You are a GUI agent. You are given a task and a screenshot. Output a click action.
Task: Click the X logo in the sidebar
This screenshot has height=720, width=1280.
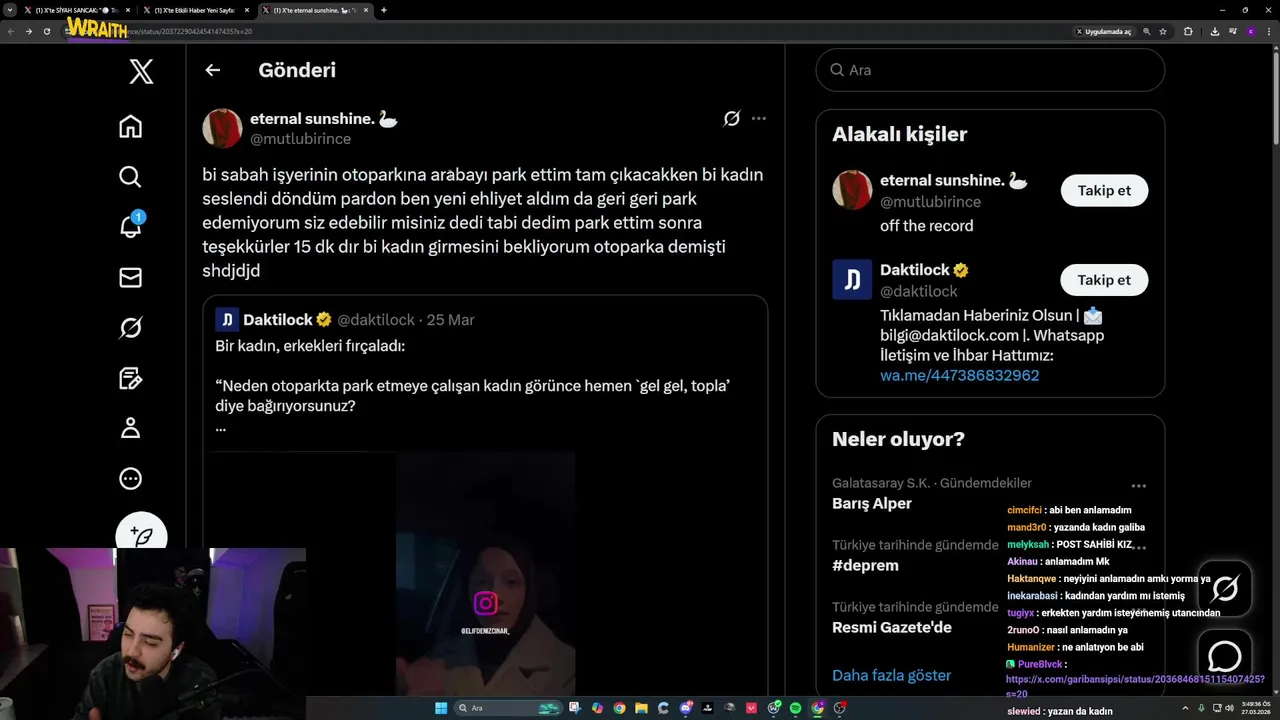[x=141, y=71]
